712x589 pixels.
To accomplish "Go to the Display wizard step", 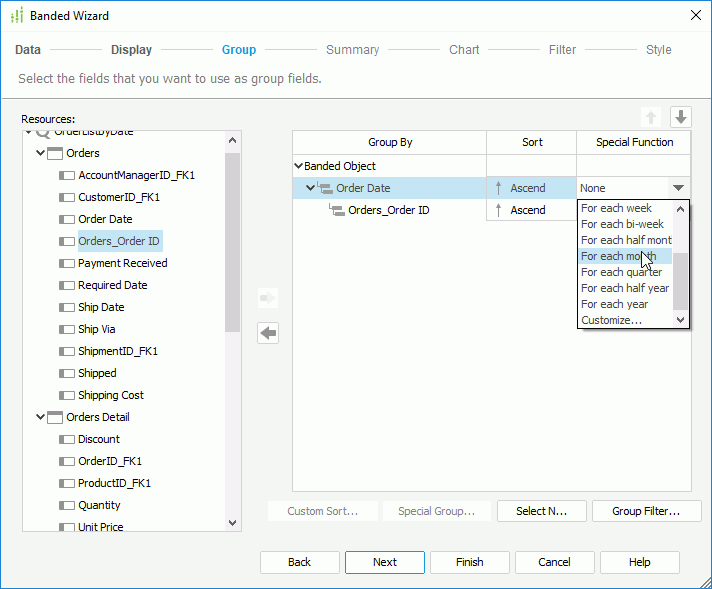I will 131,49.
